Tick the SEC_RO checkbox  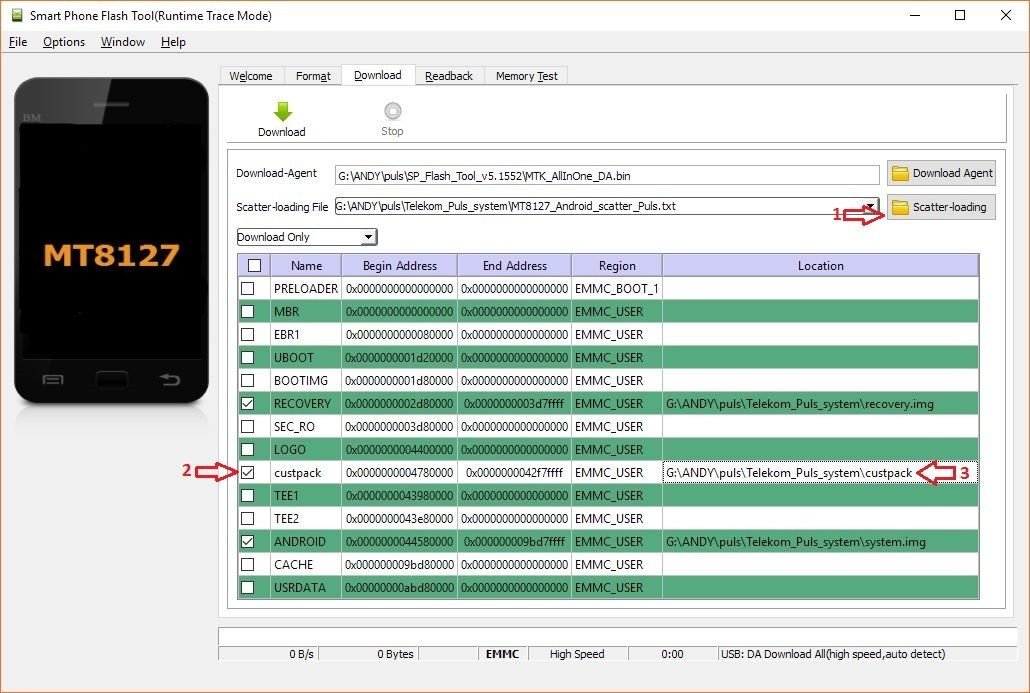tap(248, 426)
